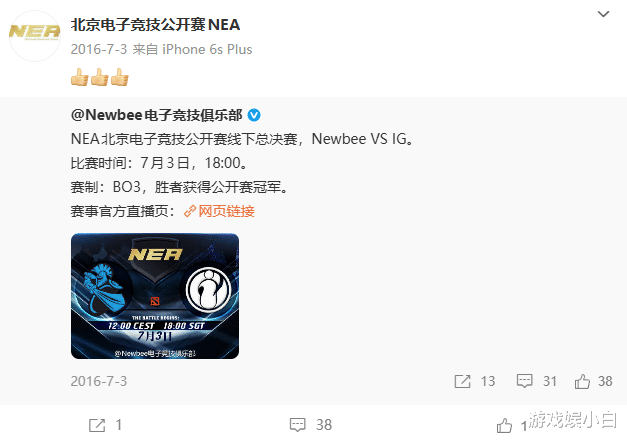Click the blue verified badge beside Newbee
Image resolution: width=627 pixels, height=441 pixels.
pyautogui.click(x=254, y=116)
